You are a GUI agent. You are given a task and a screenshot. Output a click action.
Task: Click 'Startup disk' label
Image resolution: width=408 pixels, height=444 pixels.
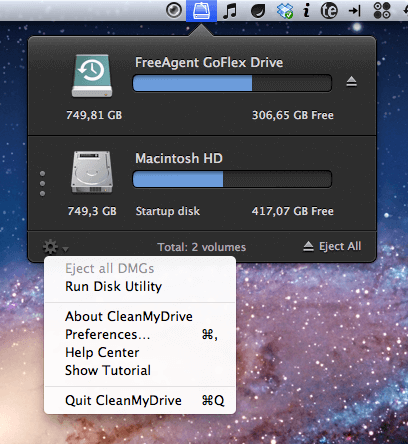[x=168, y=211]
